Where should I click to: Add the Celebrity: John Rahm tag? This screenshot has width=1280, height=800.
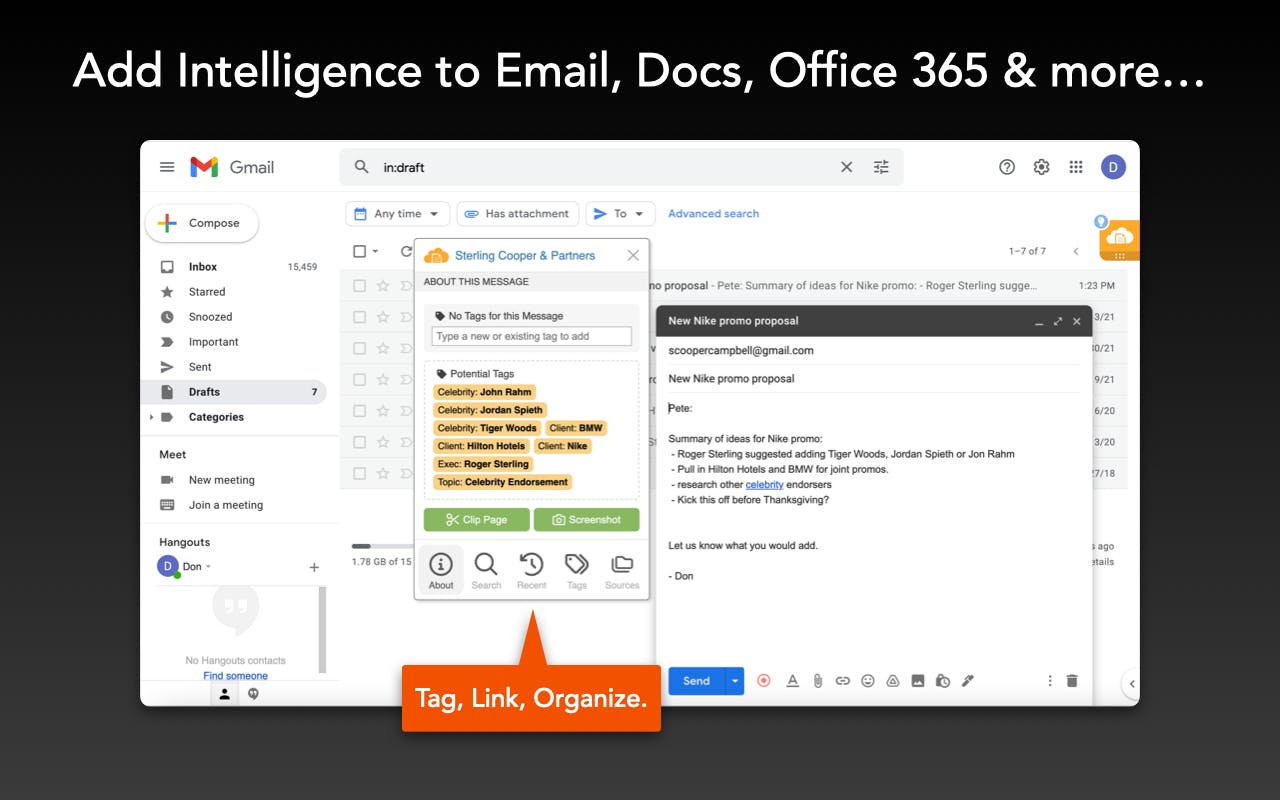[x=484, y=392]
